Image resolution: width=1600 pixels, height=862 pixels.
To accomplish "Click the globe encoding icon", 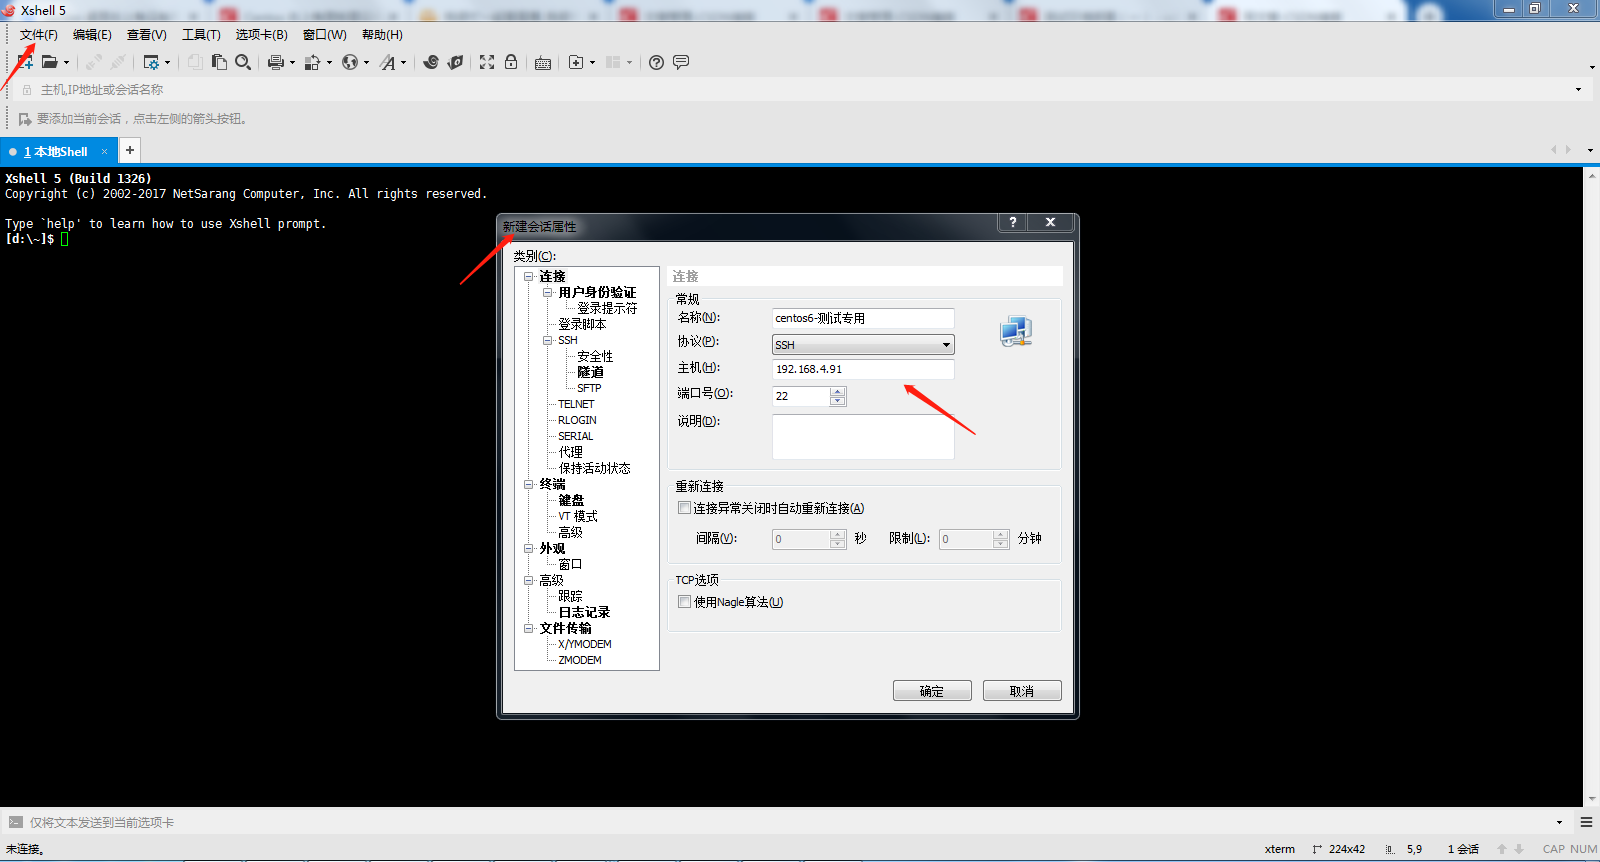I will click(350, 62).
